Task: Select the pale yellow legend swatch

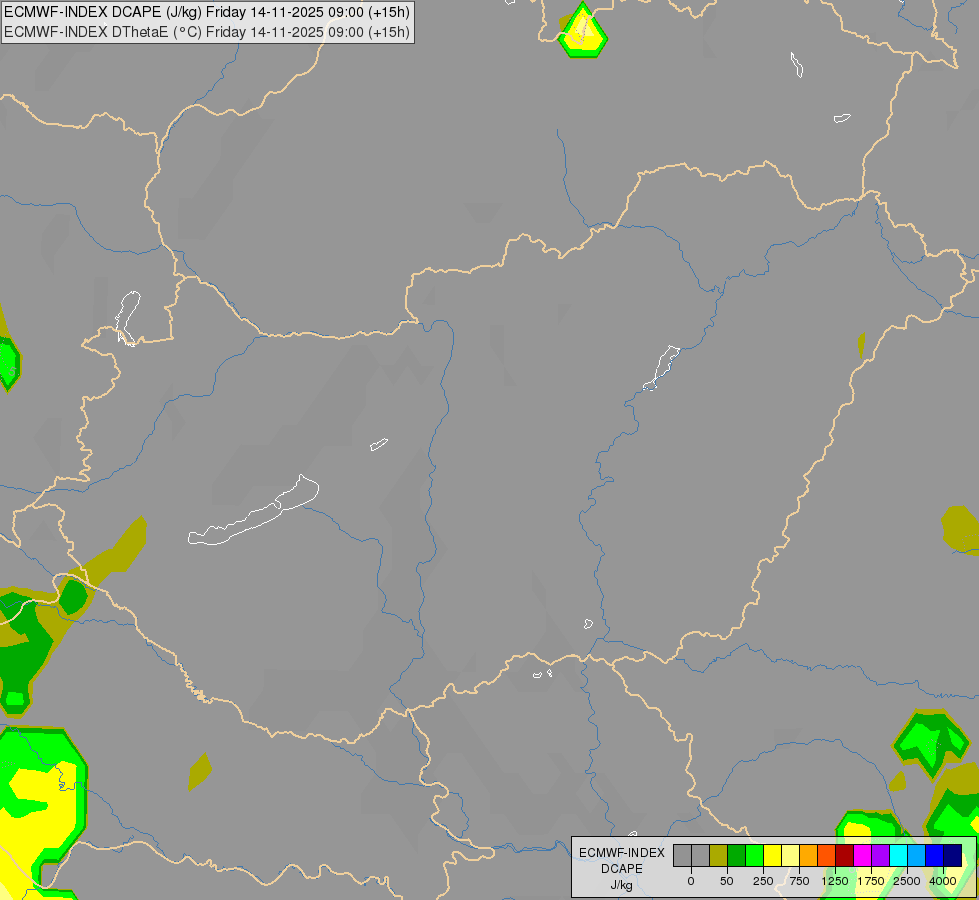Action: (x=790, y=856)
